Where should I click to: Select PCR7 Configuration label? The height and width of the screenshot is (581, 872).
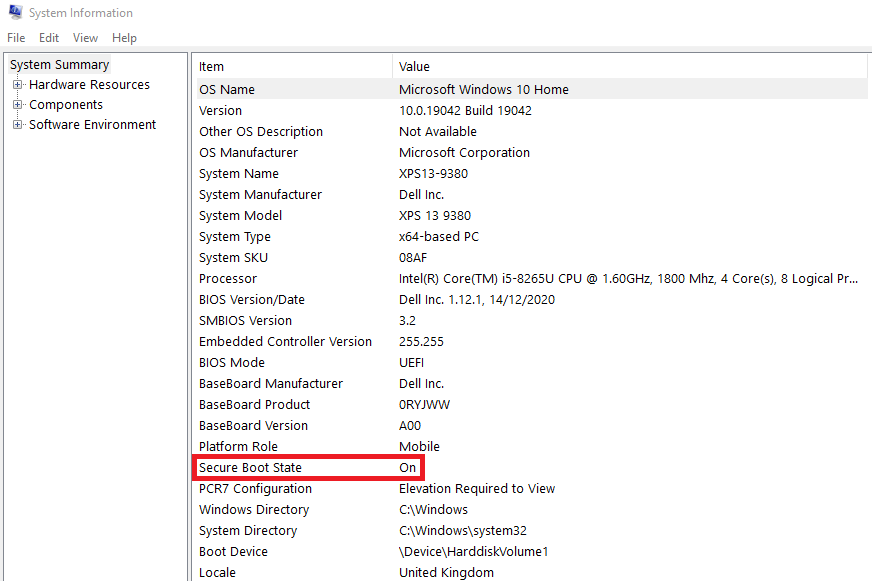pyautogui.click(x=255, y=489)
